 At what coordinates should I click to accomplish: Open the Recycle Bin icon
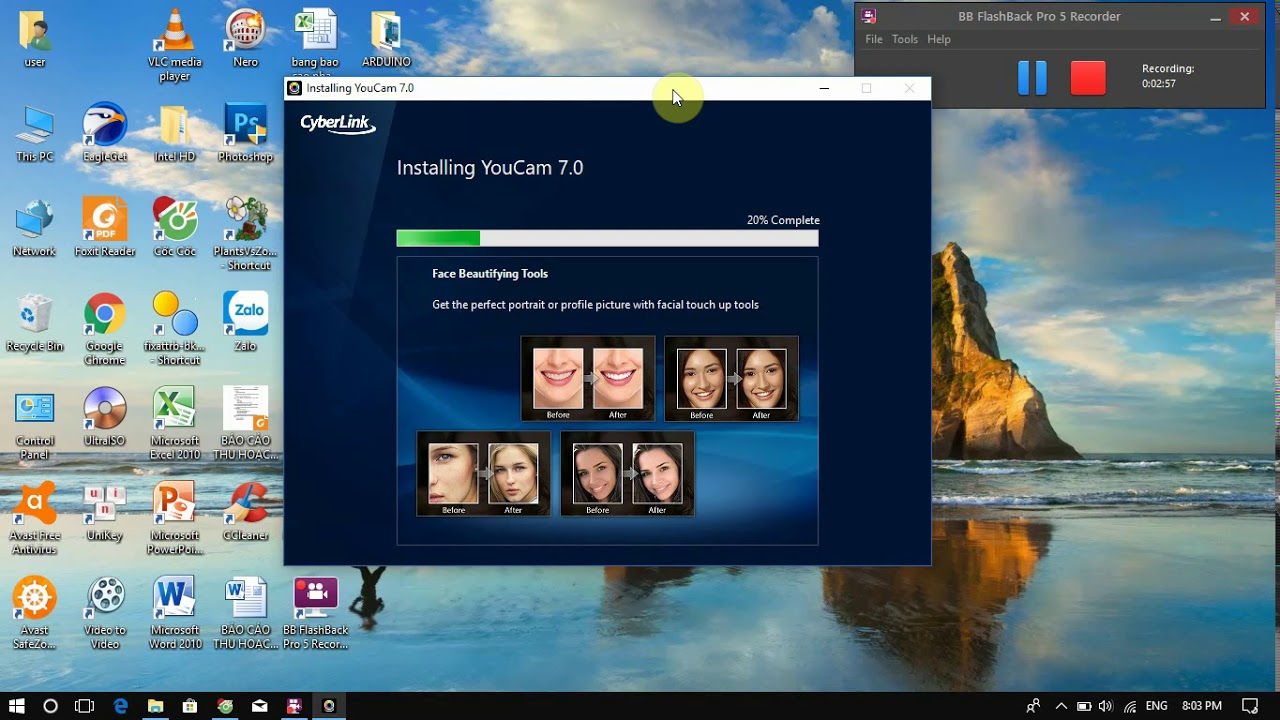(x=35, y=323)
